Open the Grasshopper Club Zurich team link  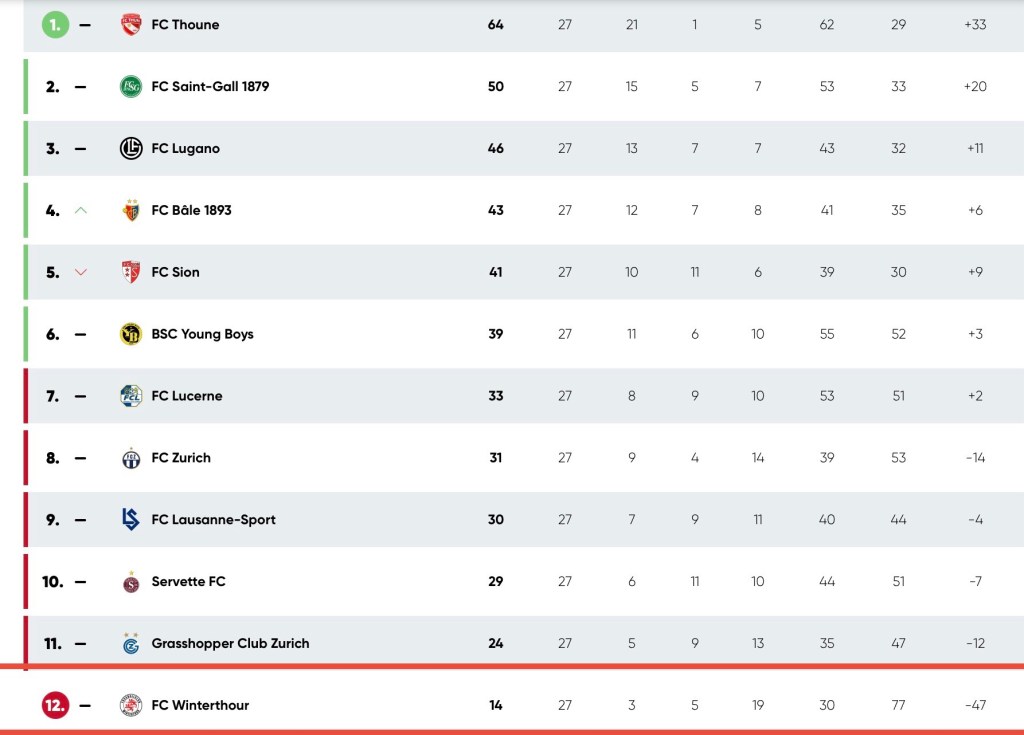pyautogui.click(x=230, y=644)
